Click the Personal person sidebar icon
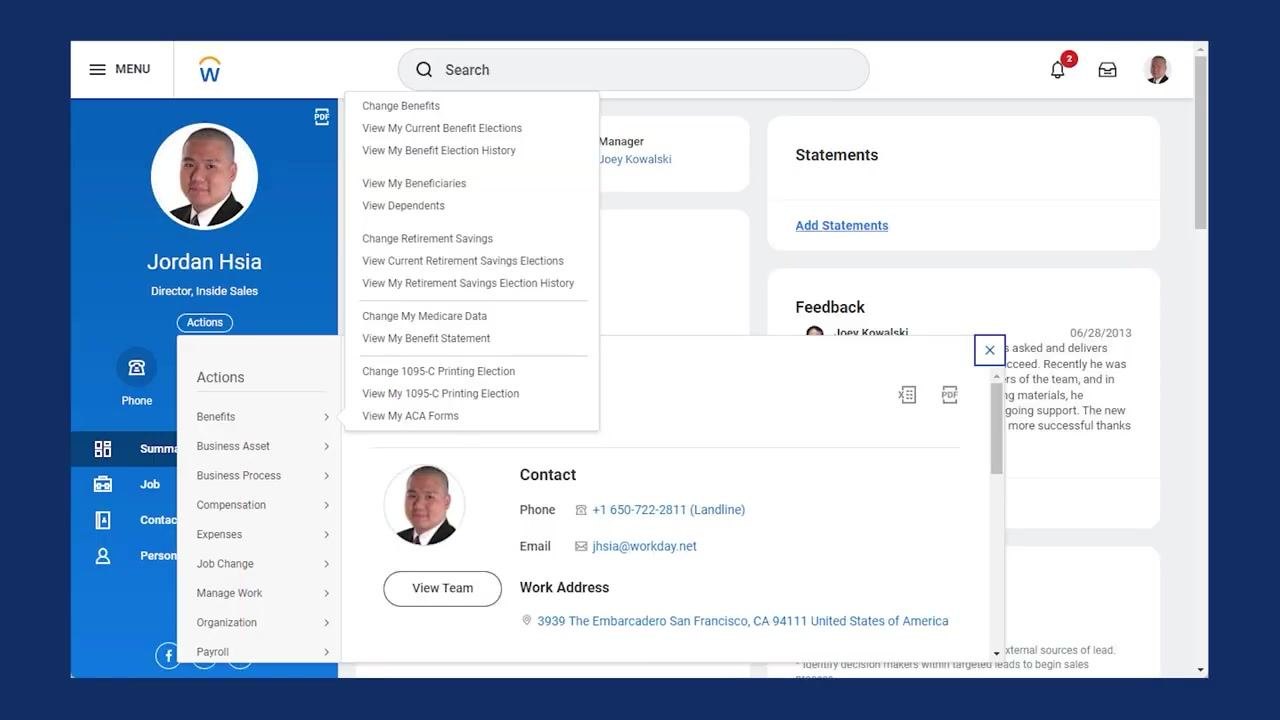Image resolution: width=1280 pixels, height=720 pixels. (103, 556)
